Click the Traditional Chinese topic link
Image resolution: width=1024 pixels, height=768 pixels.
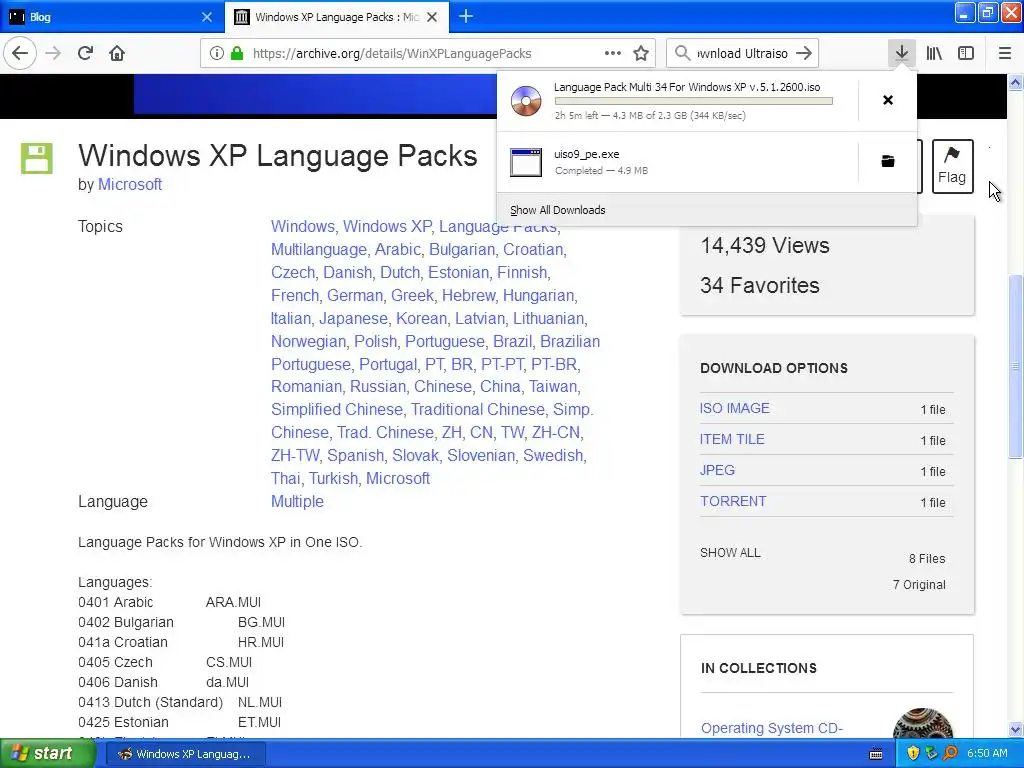[x=477, y=409]
